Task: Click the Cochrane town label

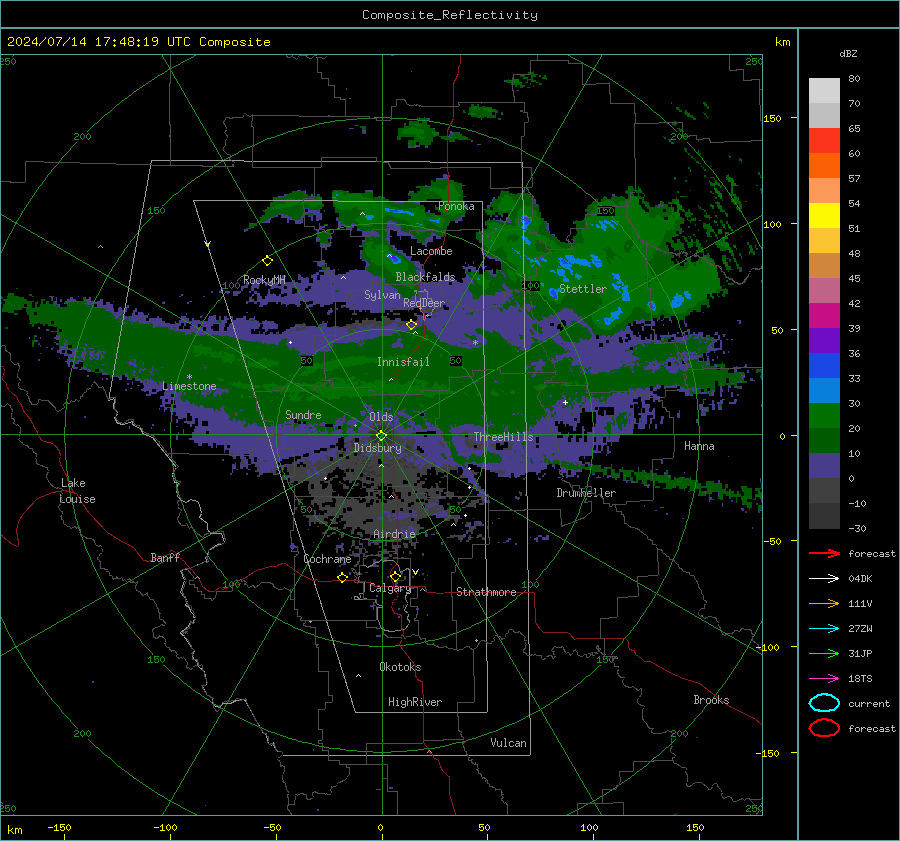Action: click(x=327, y=559)
